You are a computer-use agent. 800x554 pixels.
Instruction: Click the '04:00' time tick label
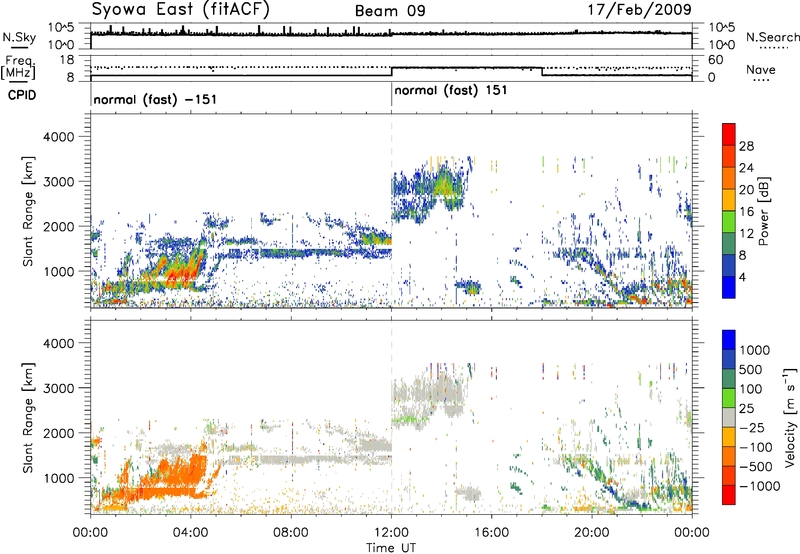[x=191, y=533]
